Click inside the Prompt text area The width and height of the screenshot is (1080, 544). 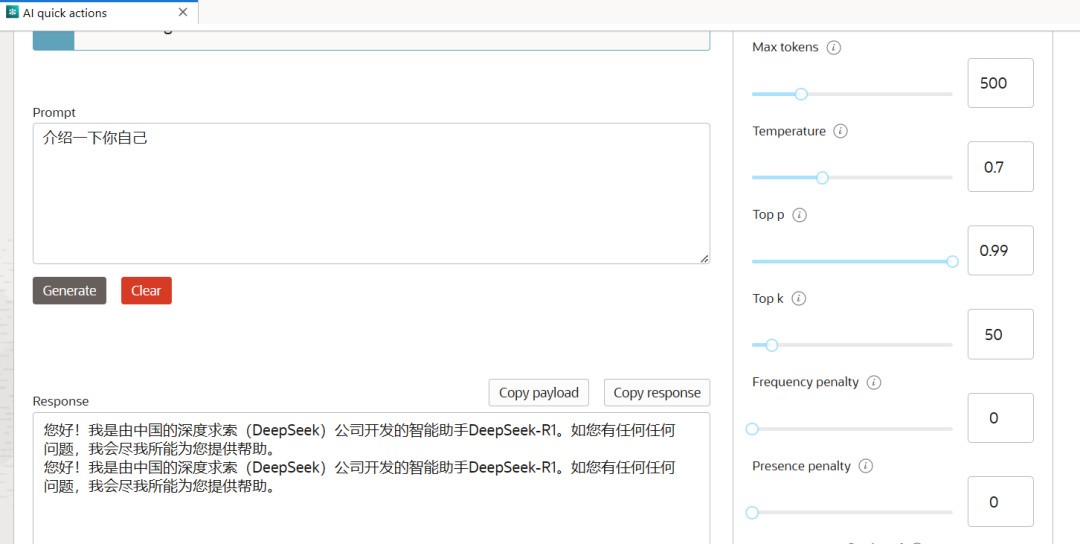pyautogui.click(x=371, y=193)
